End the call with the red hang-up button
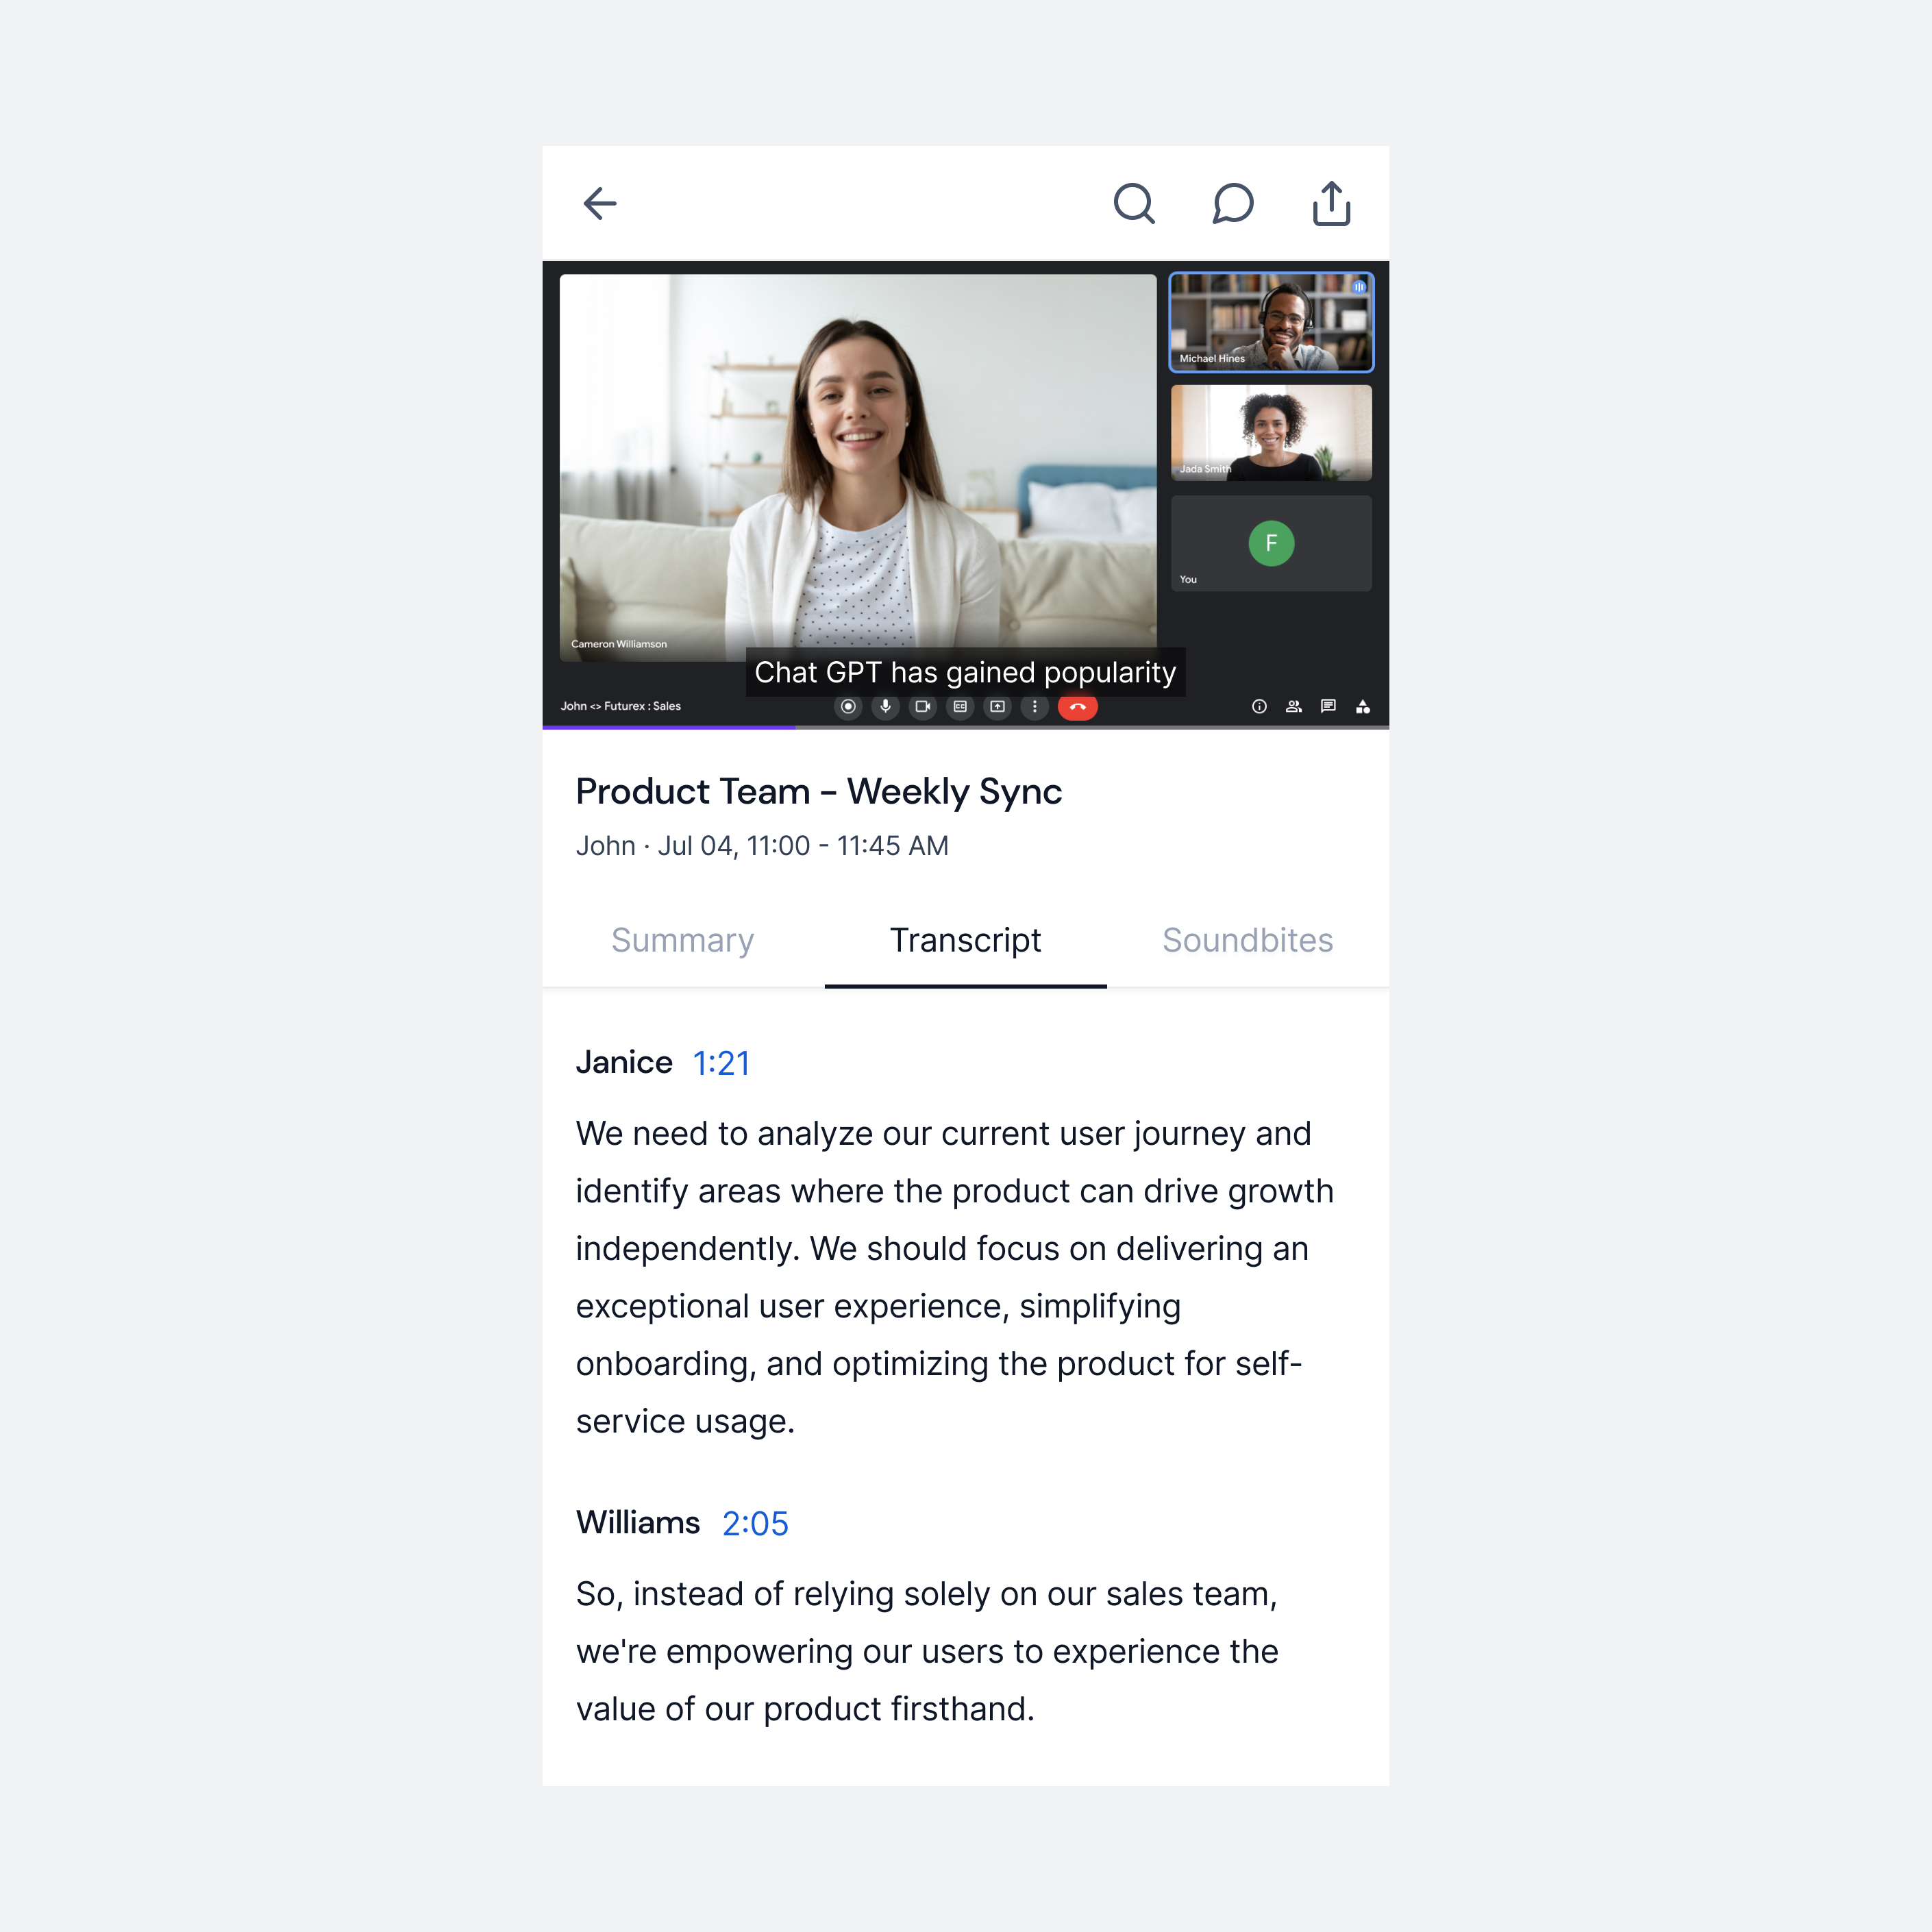The width and height of the screenshot is (1932, 1932). click(x=1078, y=707)
